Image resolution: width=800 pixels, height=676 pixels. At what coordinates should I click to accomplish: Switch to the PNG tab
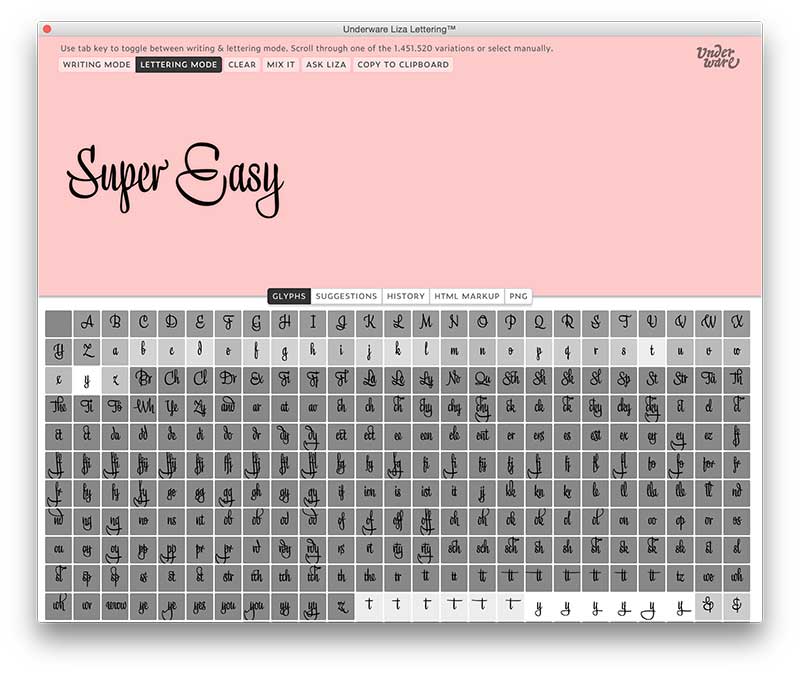tap(518, 296)
